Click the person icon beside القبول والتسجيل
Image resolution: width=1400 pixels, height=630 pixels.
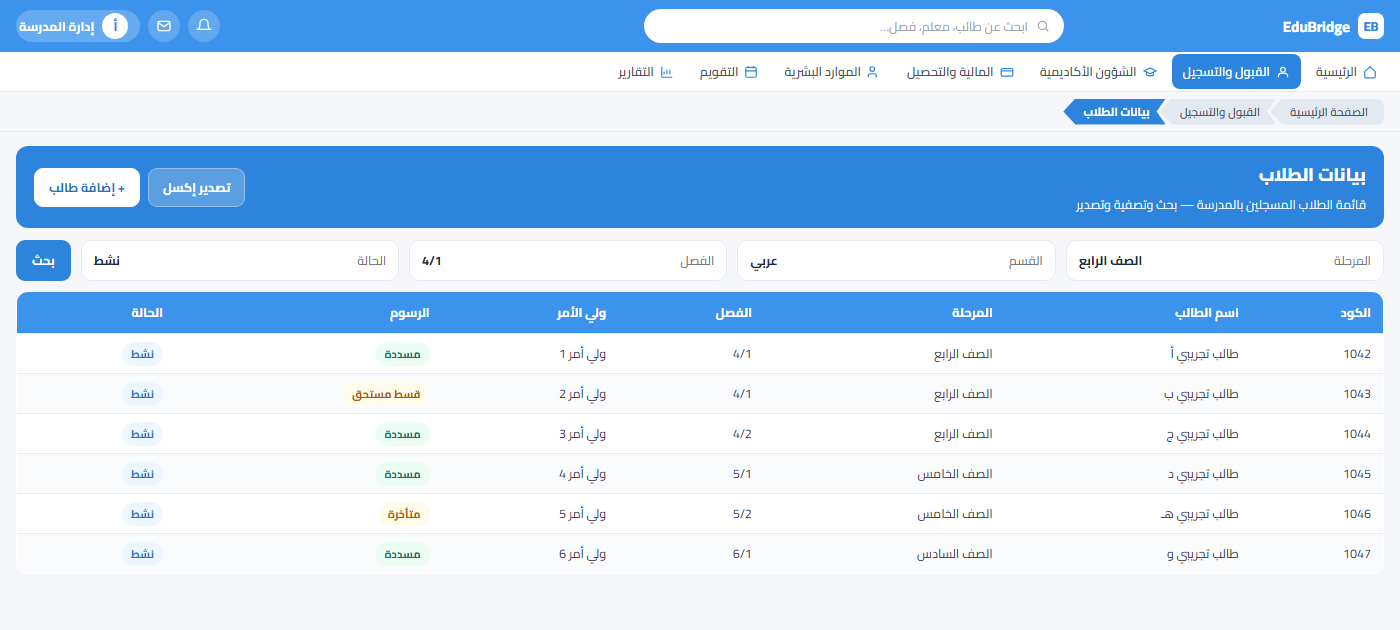tap(1283, 72)
